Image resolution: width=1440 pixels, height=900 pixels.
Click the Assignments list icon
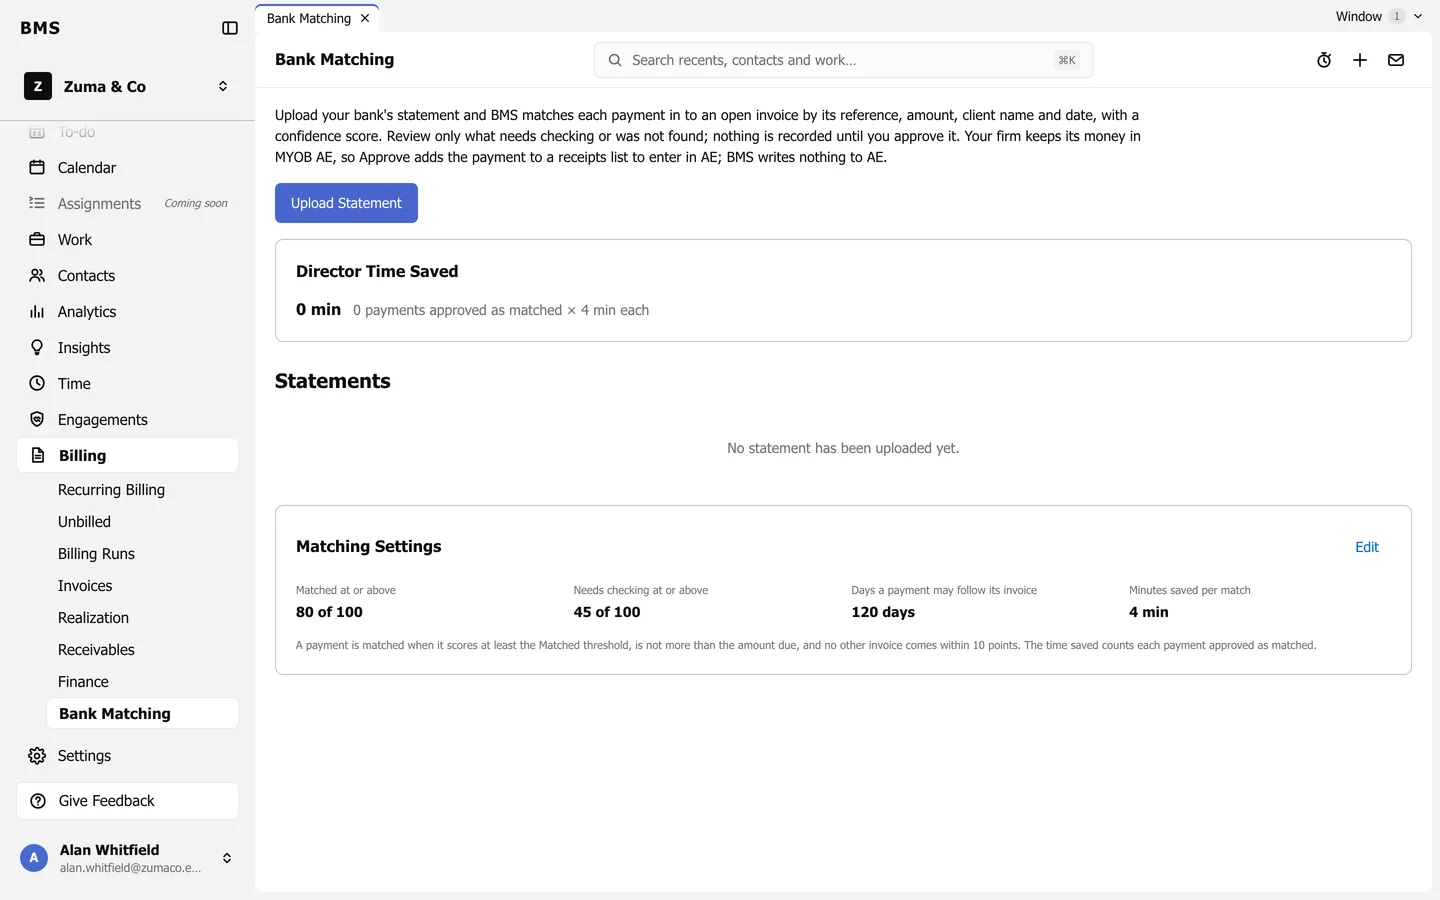point(37,204)
